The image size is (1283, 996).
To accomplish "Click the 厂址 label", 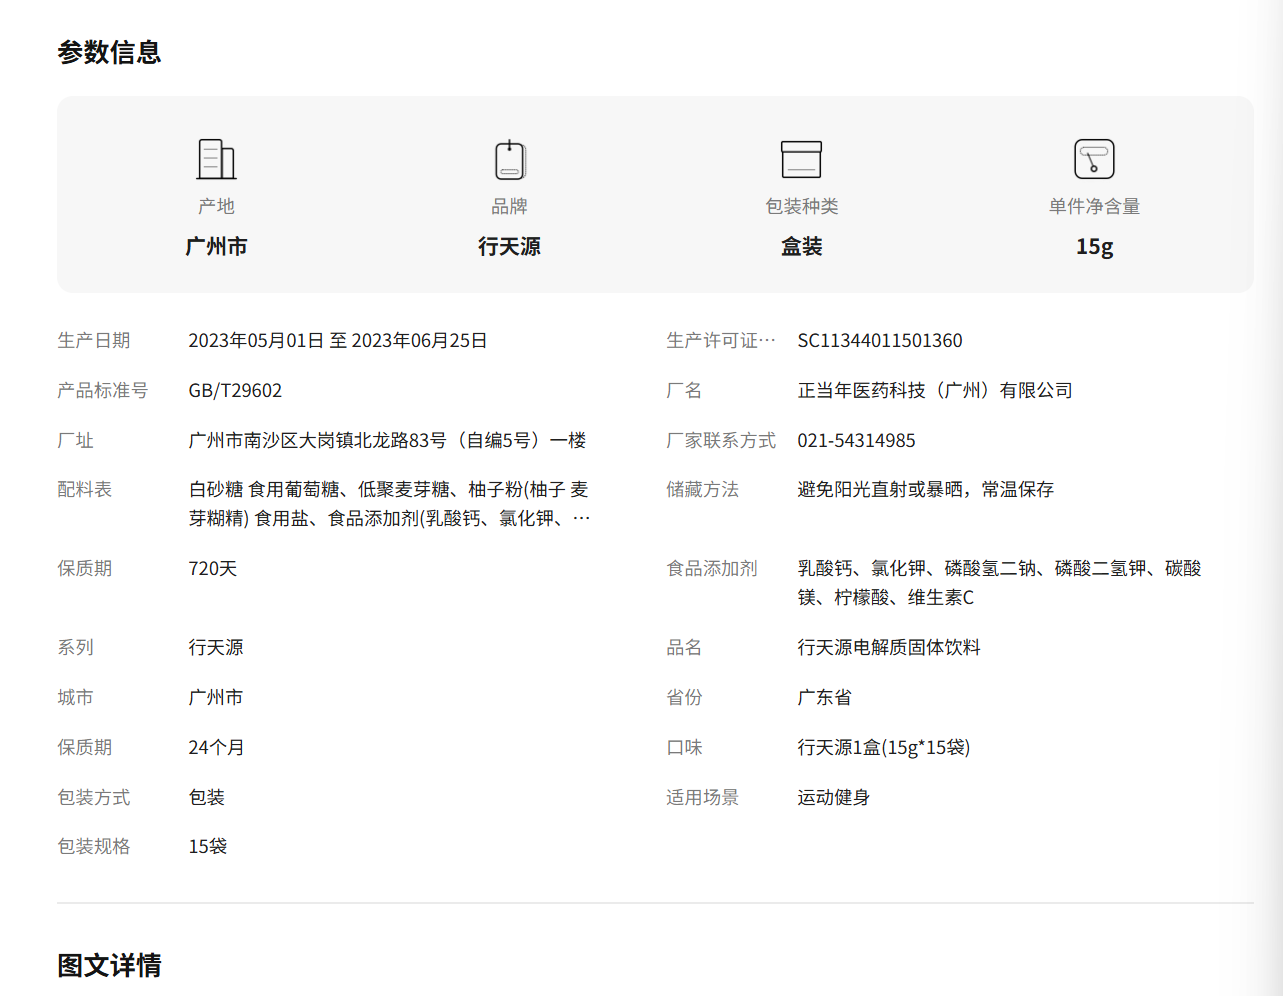I will click(75, 441).
